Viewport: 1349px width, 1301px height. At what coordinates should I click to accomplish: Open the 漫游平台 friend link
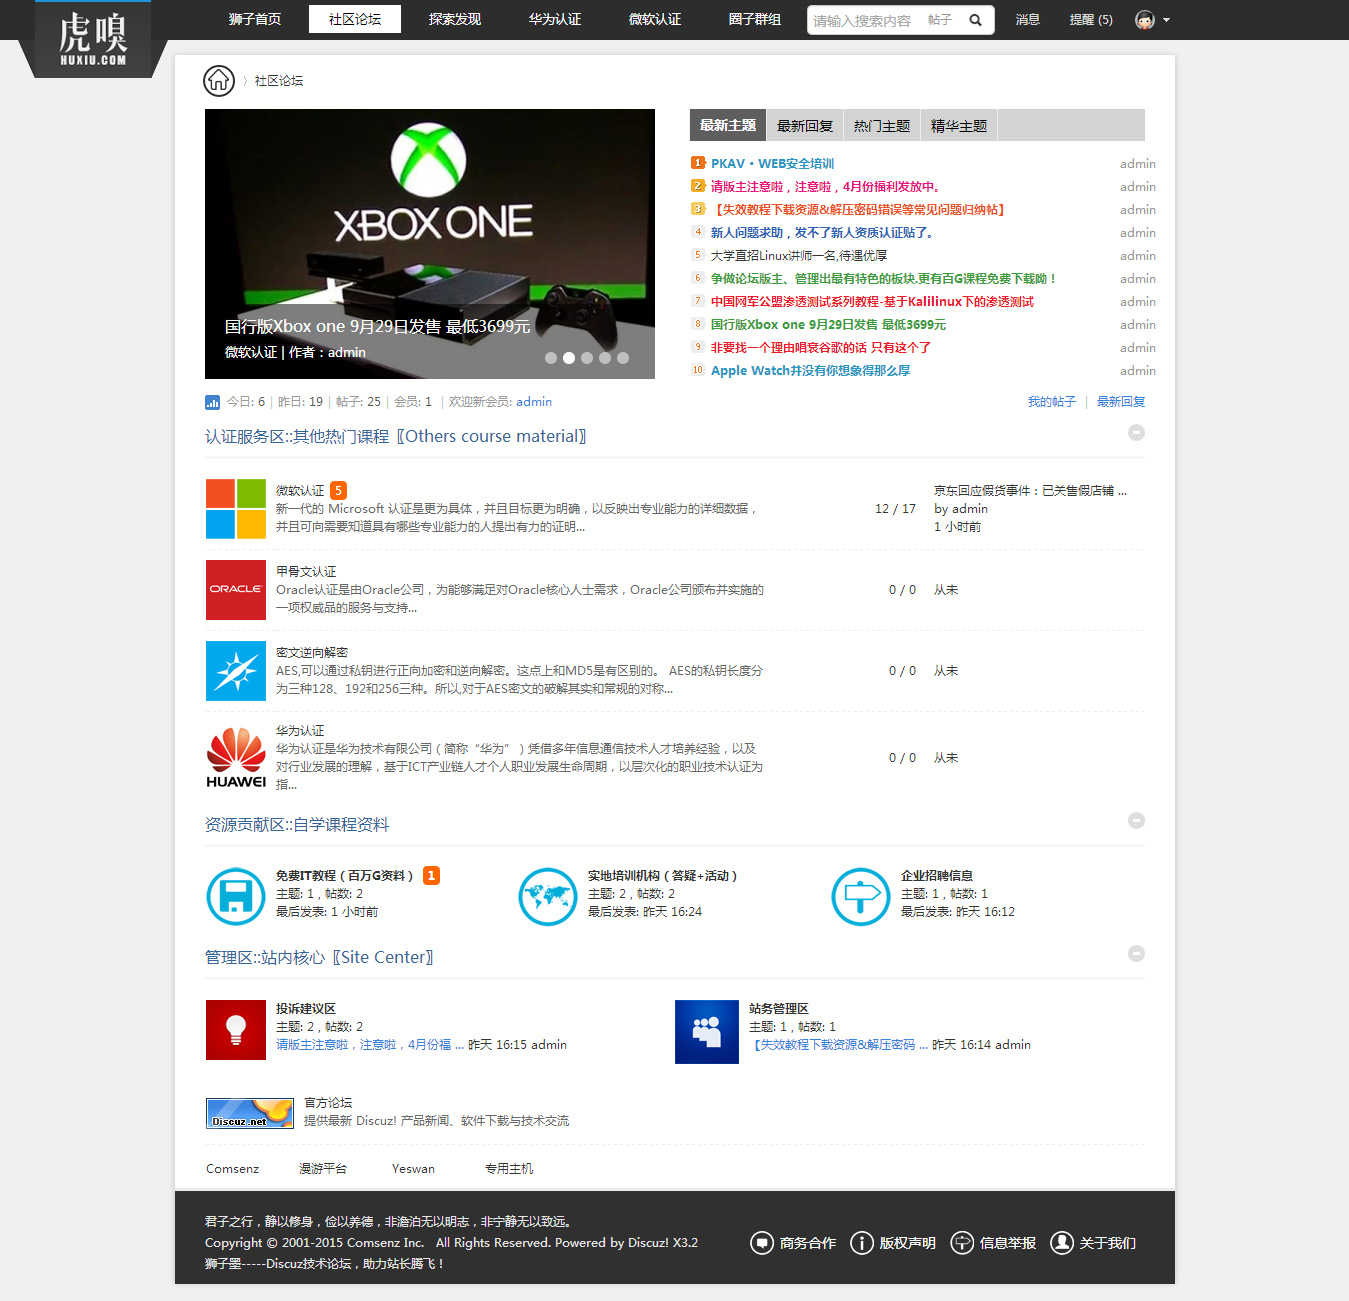click(x=323, y=1169)
